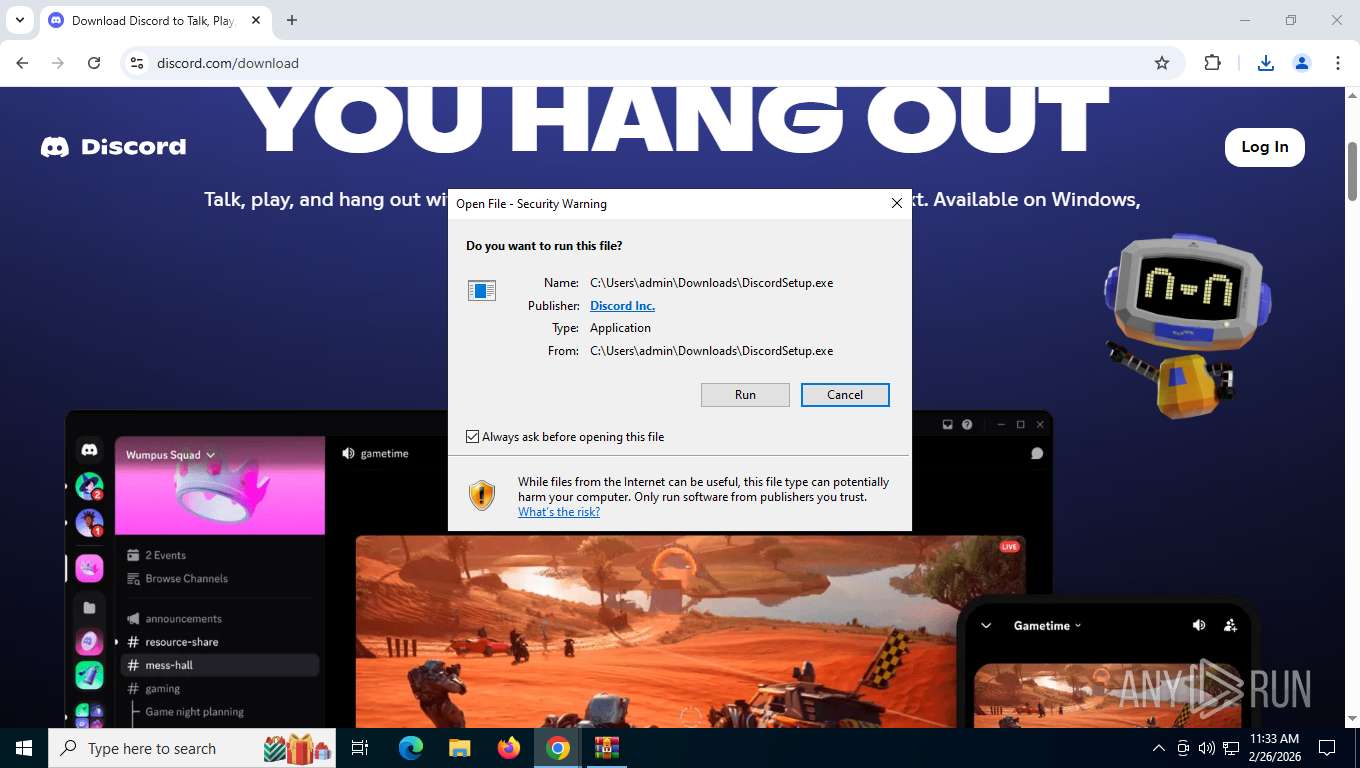
Task: Open the Game night planning thread
Action: [195, 712]
